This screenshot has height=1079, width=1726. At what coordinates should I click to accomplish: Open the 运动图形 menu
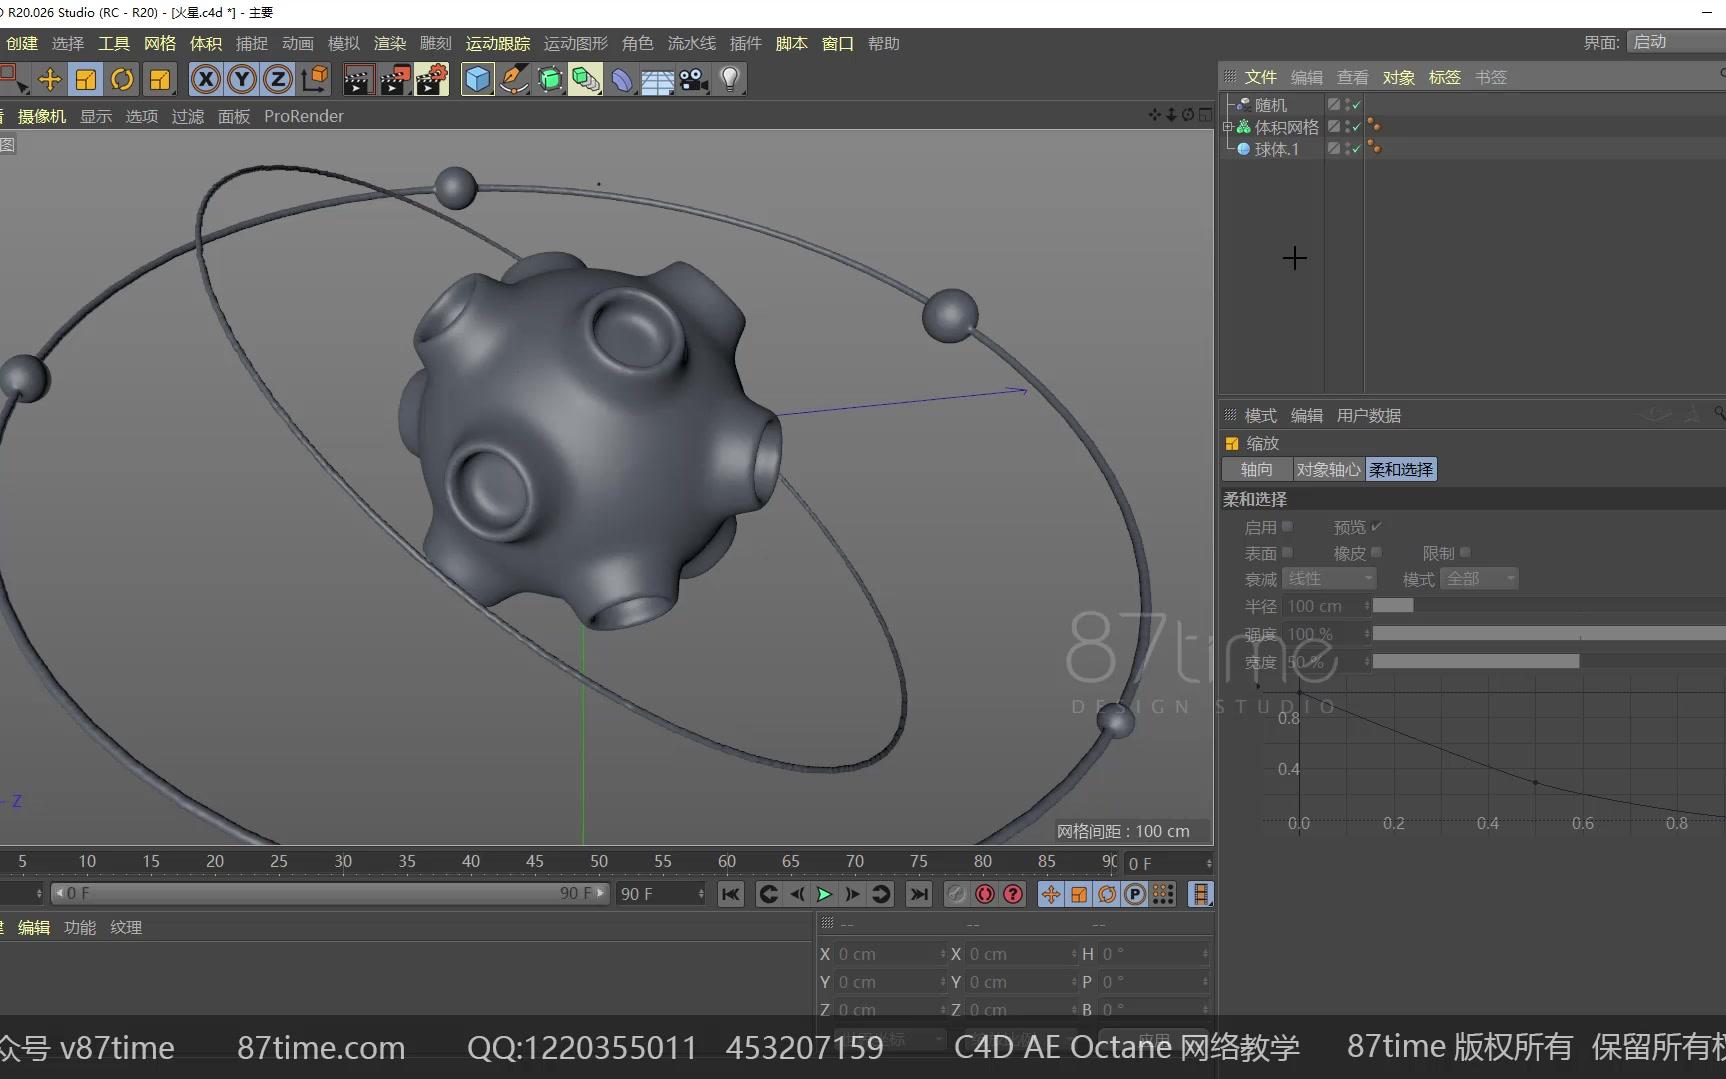(x=575, y=43)
